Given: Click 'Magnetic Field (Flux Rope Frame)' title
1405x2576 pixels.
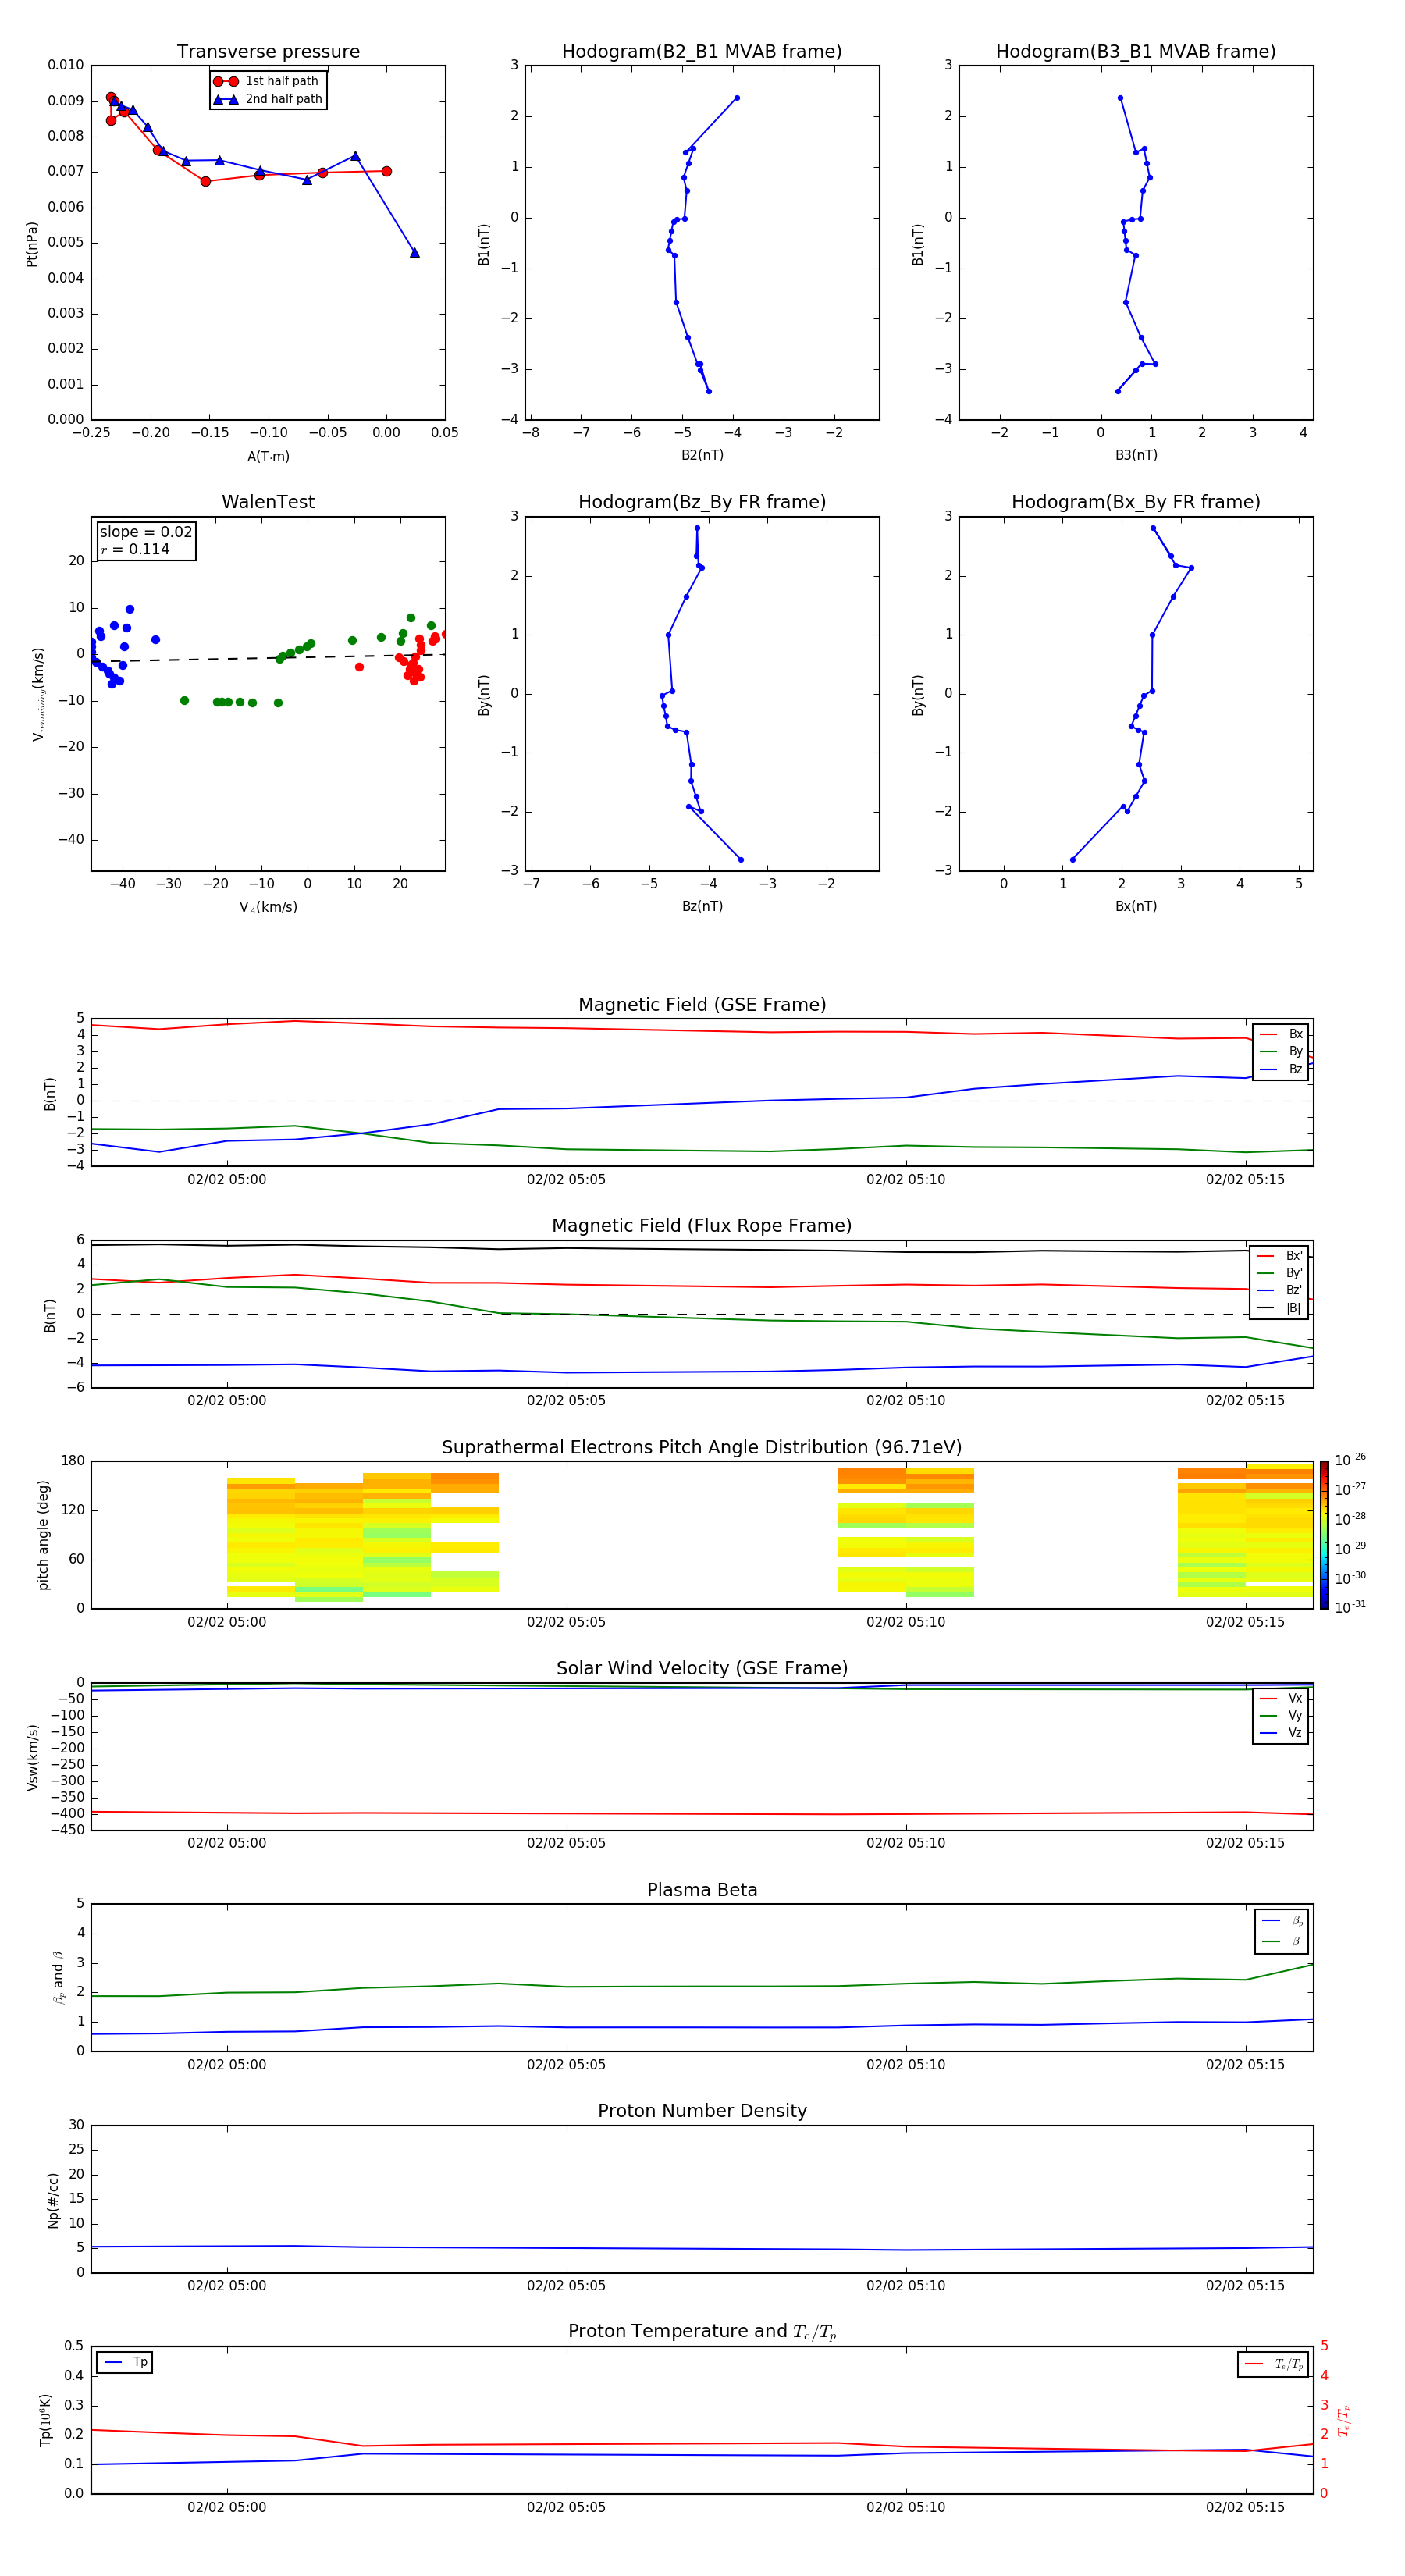Looking at the screenshot, I should [702, 1226].
